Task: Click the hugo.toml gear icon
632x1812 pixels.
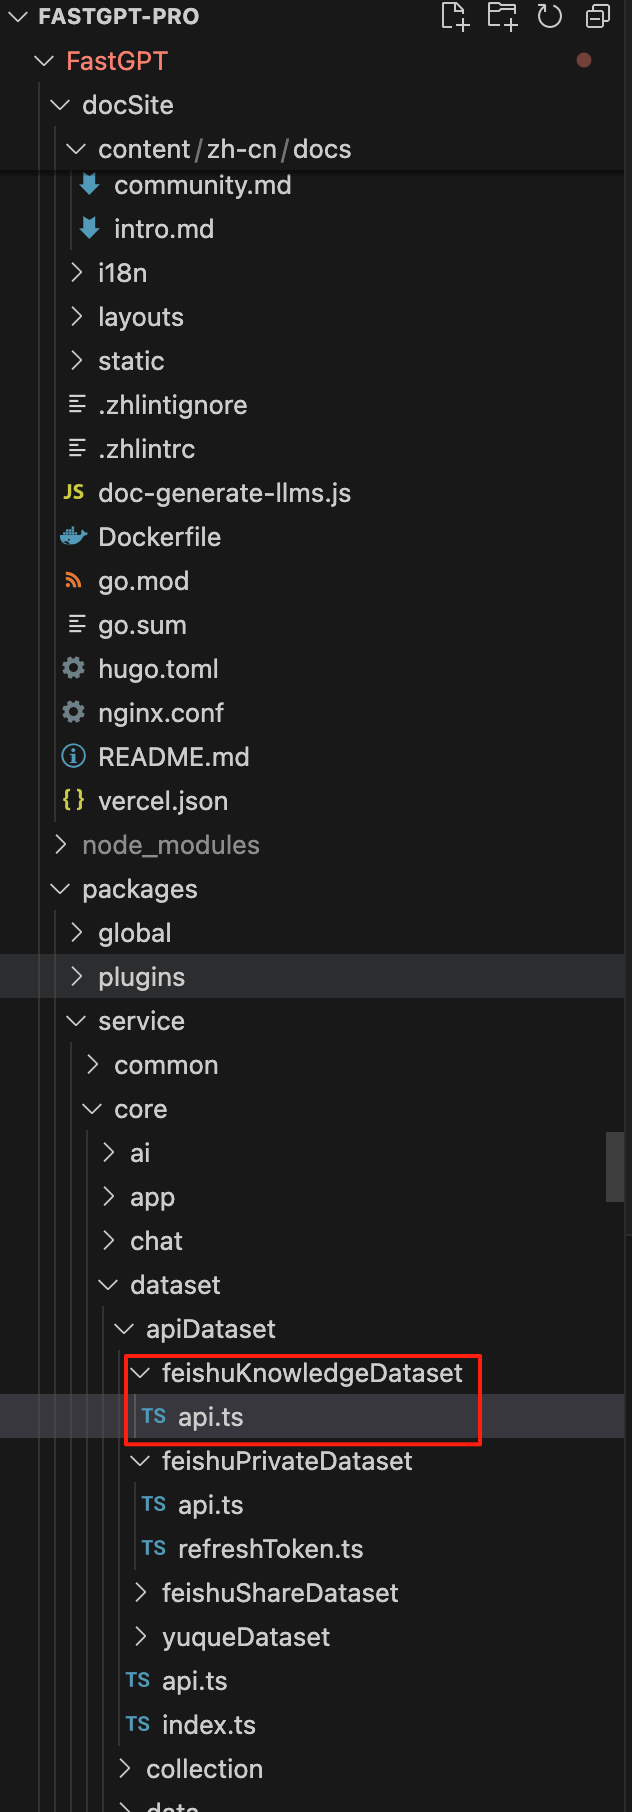Action: click(74, 668)
